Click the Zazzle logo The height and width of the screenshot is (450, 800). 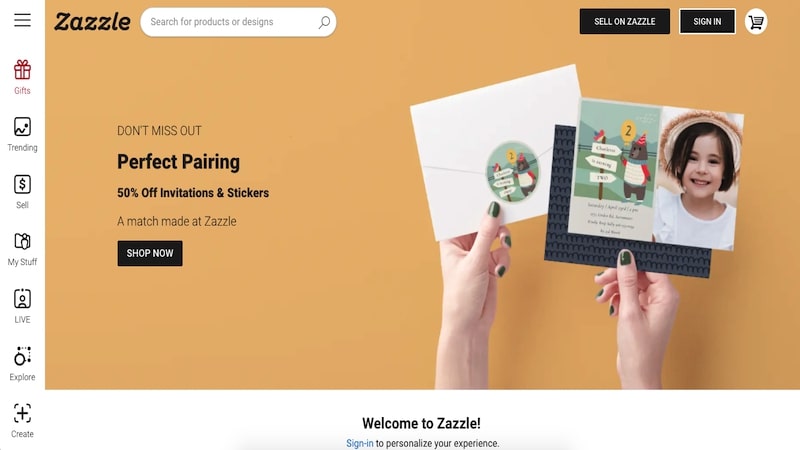tap(92, 22)
